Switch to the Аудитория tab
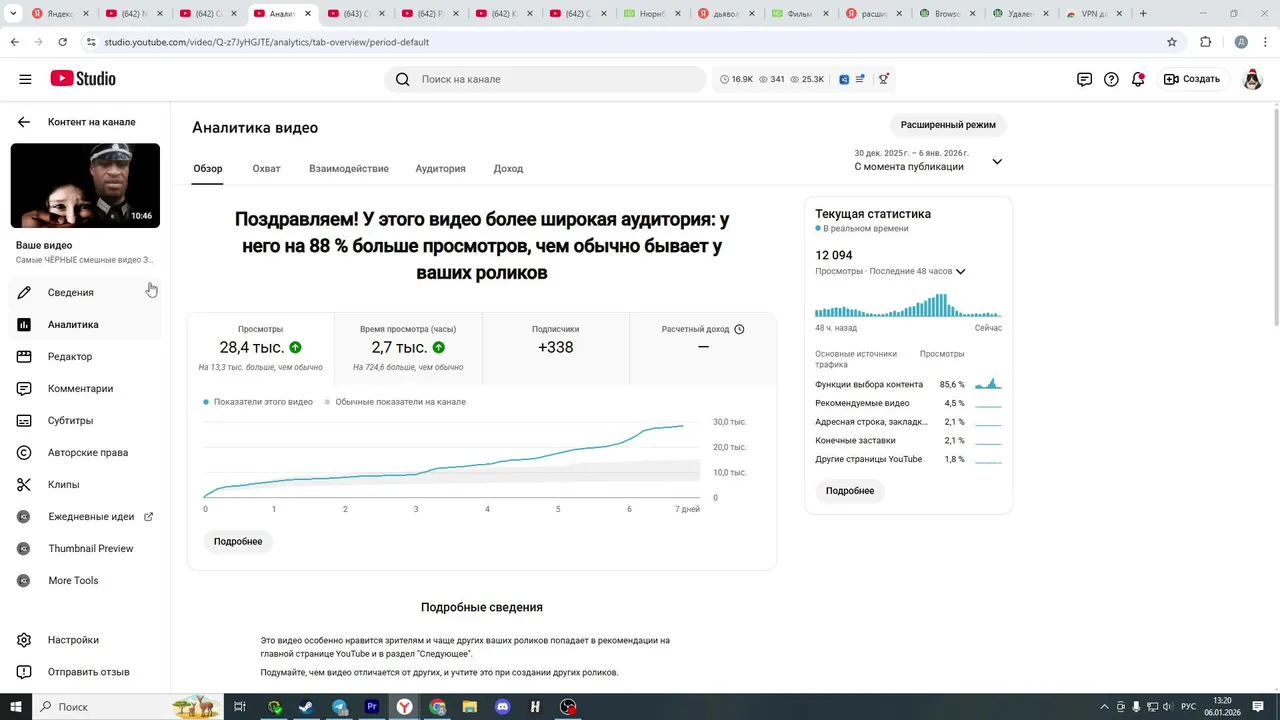This screenshot has height=720, width=1280. (x=441, y=169)
